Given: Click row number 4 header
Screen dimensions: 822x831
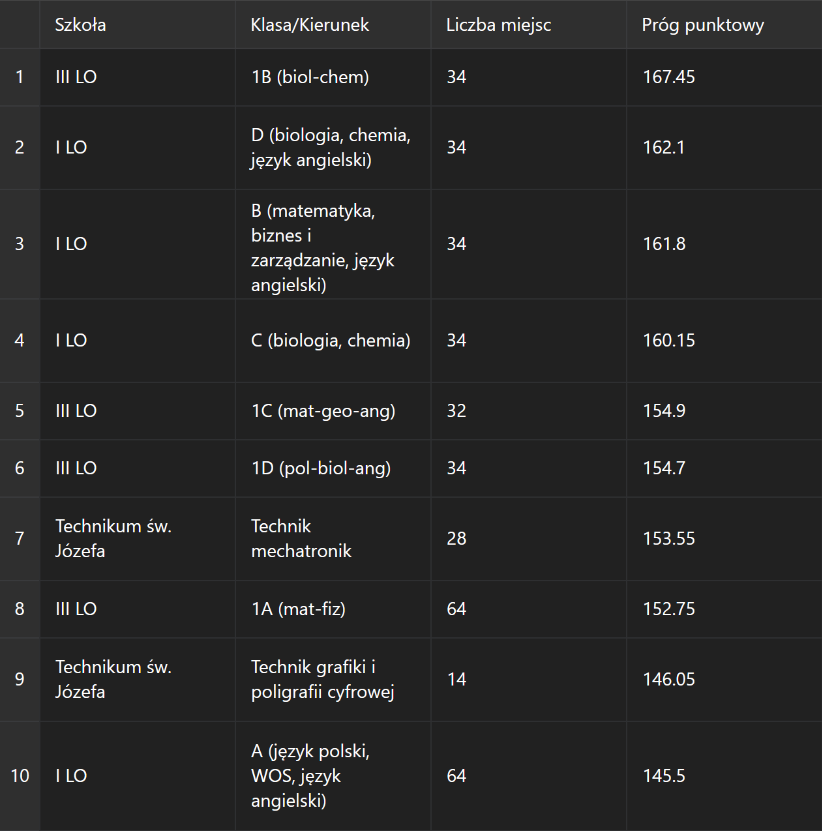Looking at the screenshot, I should pyautogui.click(x=20, y=341).
